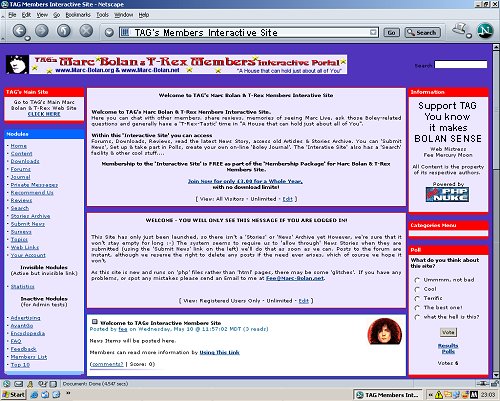This screenshot has width=500, height=401.
Task: Click the small icon before the news story title
Action: [94, 322]
